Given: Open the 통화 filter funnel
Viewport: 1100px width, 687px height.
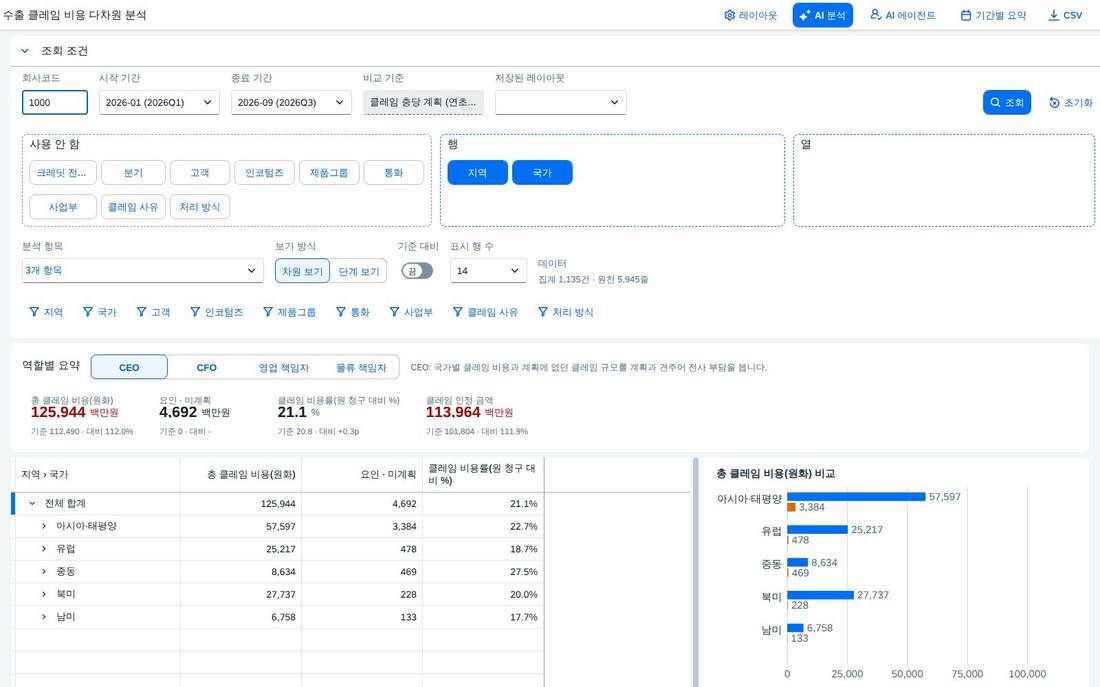Looking at the screenshot, I should tap(341, 312).
